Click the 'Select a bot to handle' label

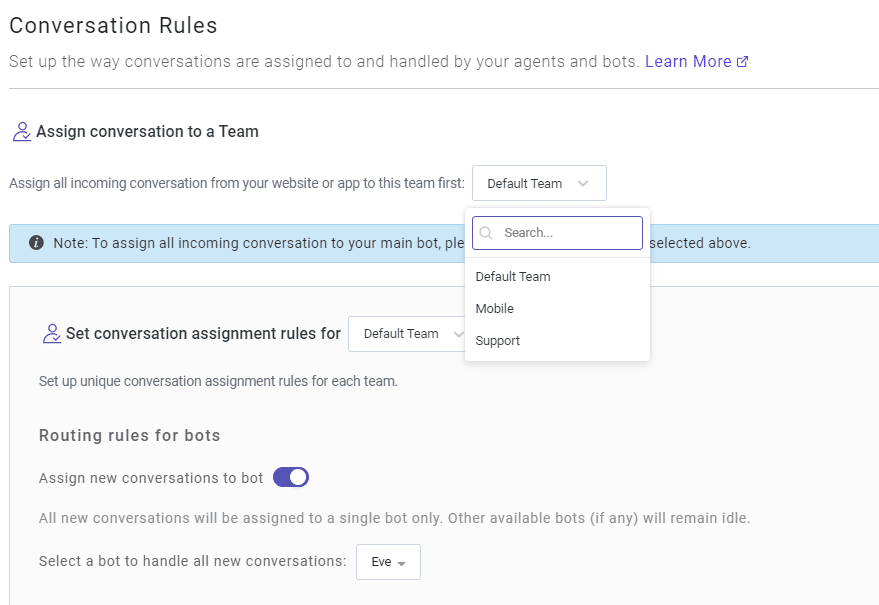tap(192, 561)
